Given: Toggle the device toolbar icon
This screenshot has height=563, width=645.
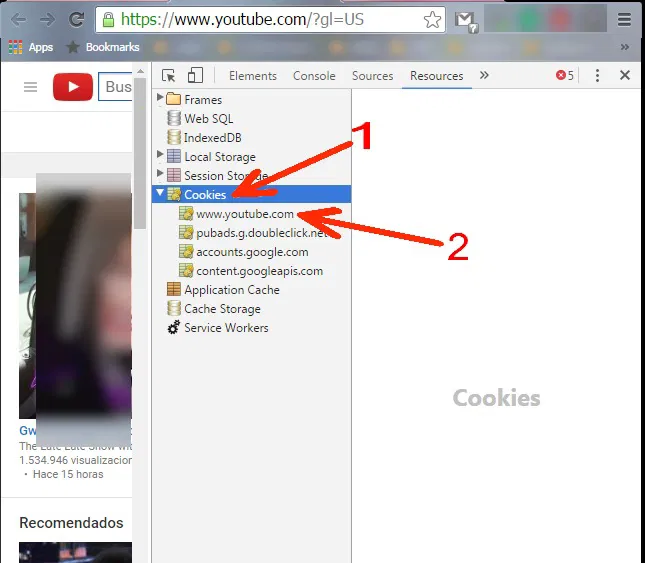Looking at the screenshot, I should (x=195, y=76).
